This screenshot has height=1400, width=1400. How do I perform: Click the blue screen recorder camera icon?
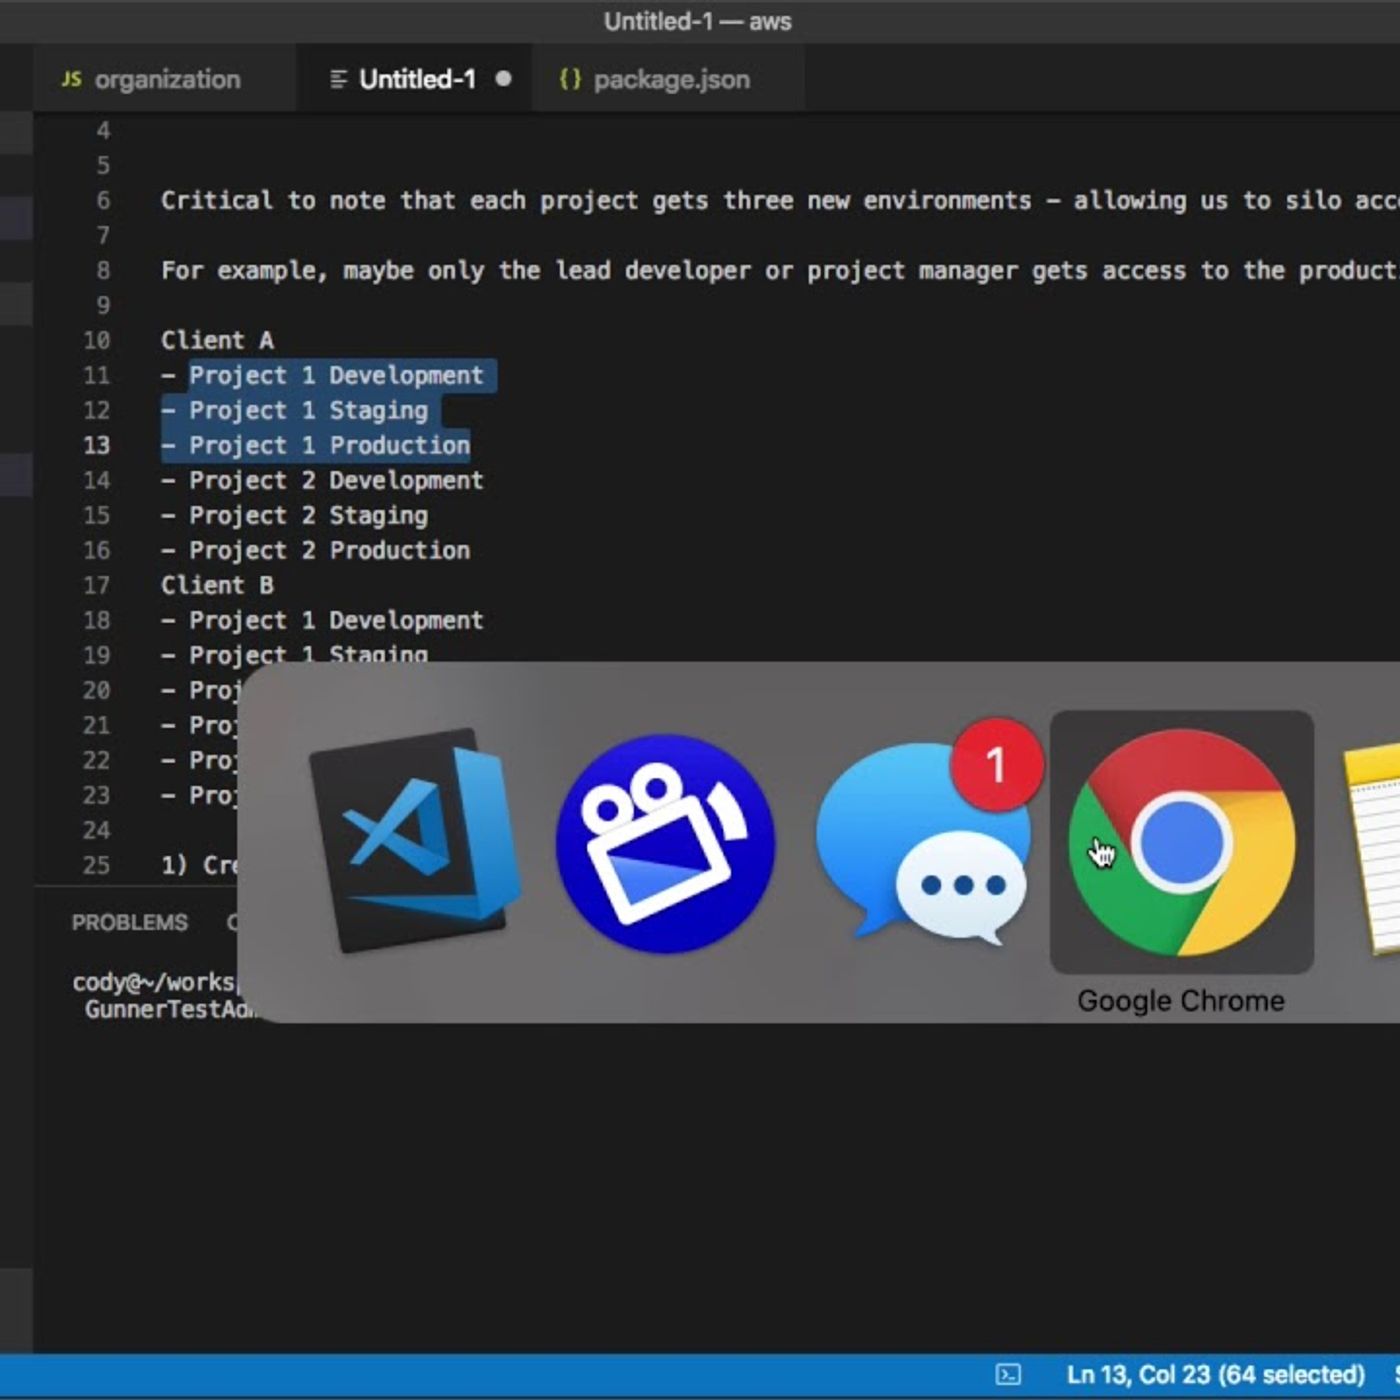[665, 843]
